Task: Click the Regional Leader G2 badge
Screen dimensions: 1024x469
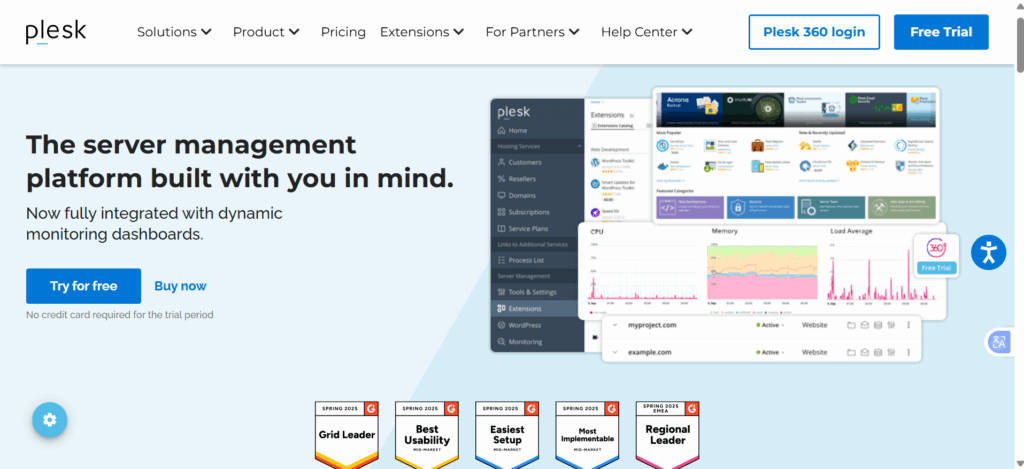Action: (667, 435)
